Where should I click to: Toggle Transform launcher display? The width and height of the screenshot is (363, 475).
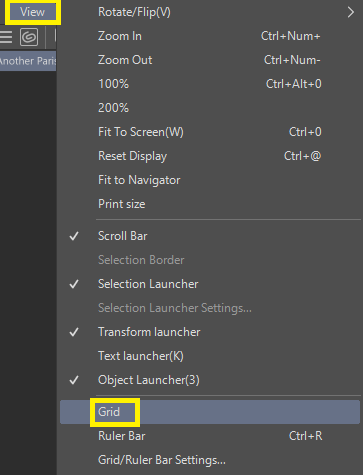210,332
